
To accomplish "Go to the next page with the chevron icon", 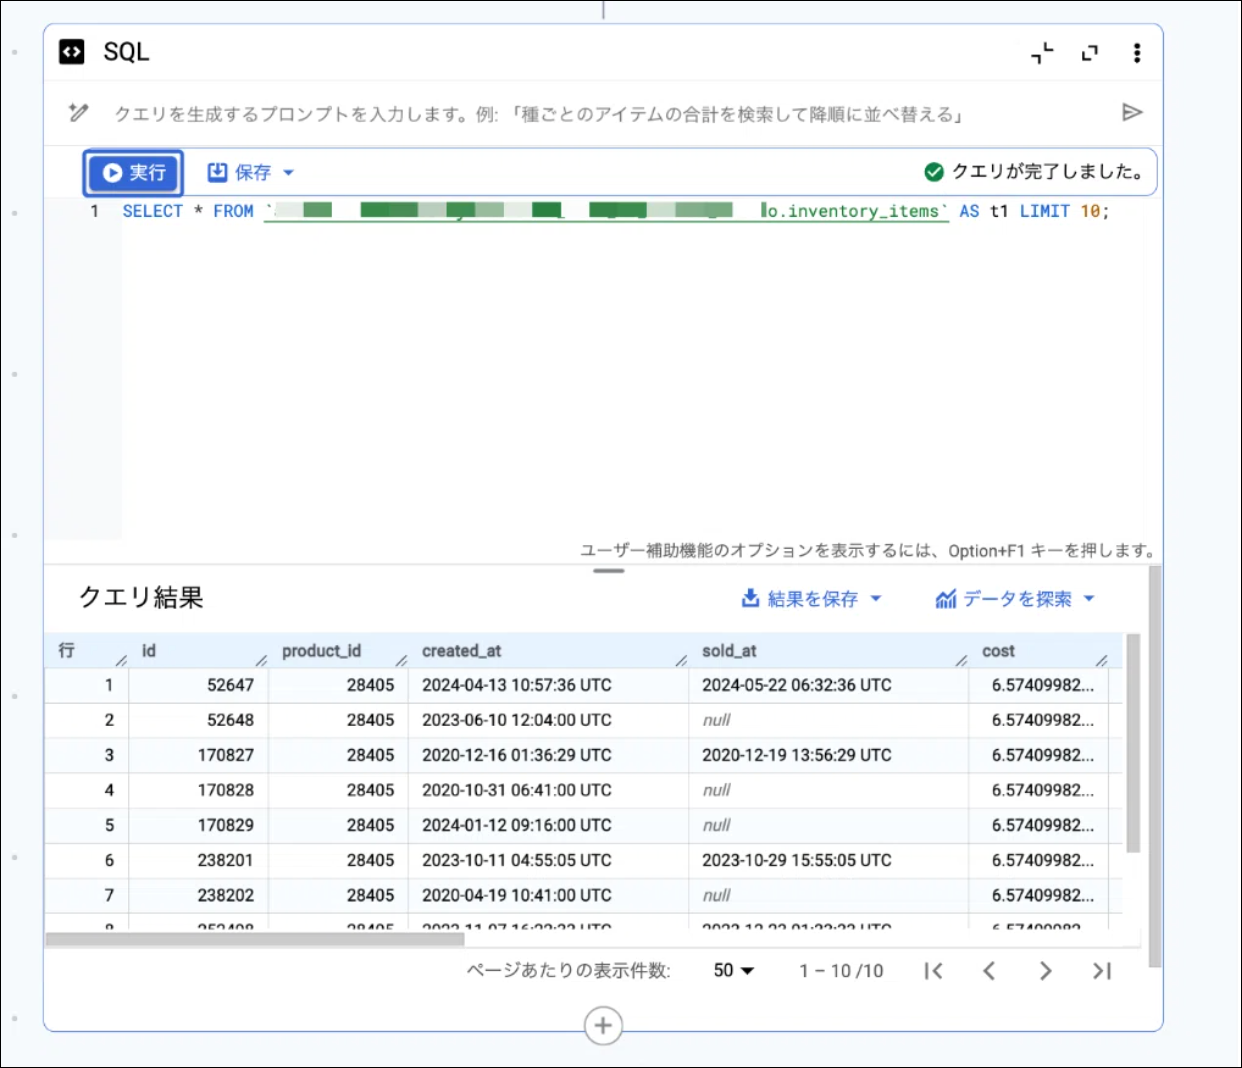I will pyautogui.click(x=1046, y=970).
